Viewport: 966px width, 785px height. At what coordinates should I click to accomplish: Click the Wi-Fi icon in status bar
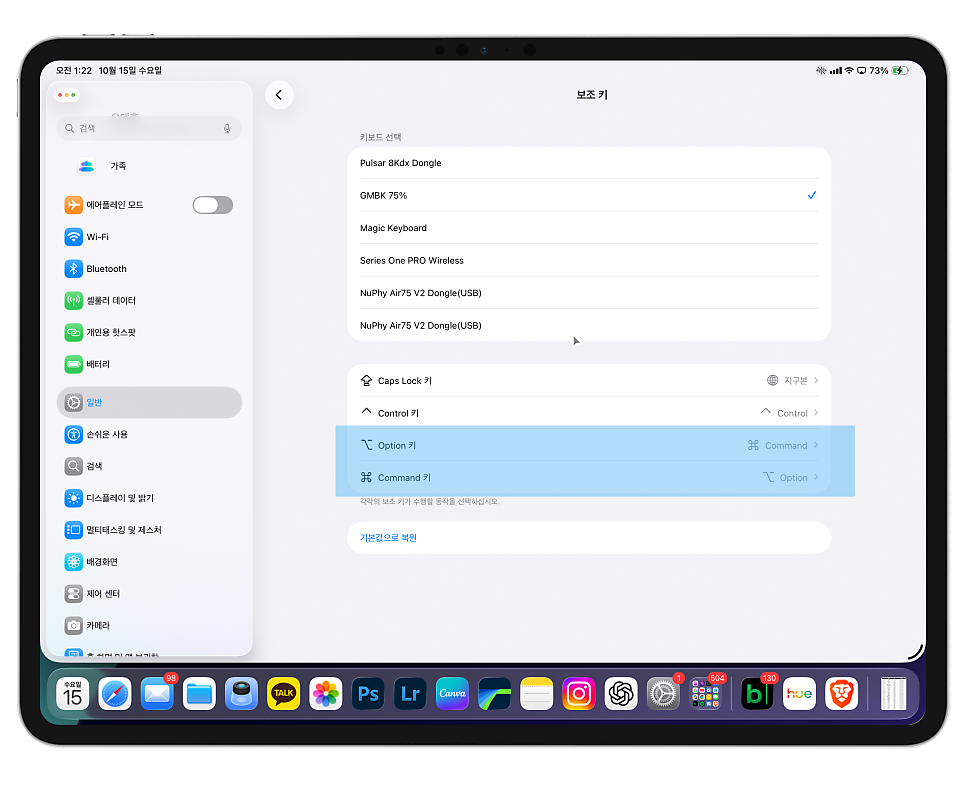tap(849, 71)
